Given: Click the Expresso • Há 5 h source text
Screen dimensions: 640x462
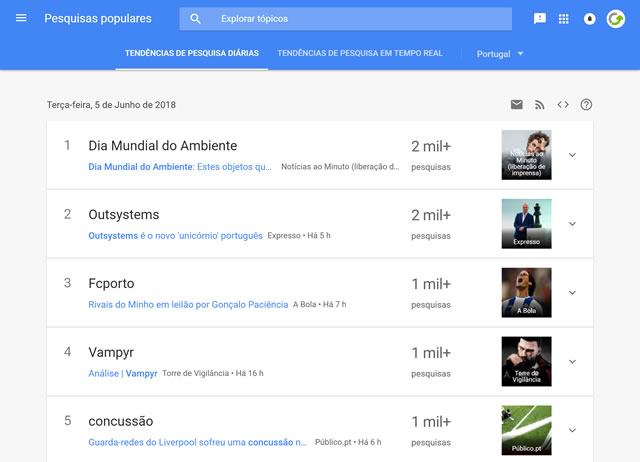Looking at the screenshot, I should tap(299, 235).
